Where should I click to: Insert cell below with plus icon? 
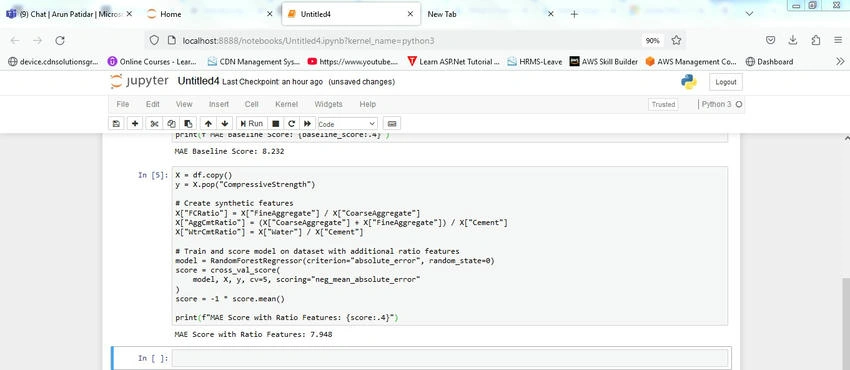click(x=134, y=124)
